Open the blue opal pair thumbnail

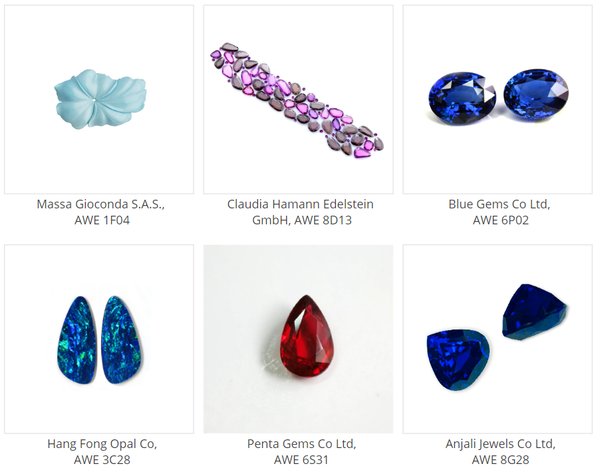click(x=99, y=339)
